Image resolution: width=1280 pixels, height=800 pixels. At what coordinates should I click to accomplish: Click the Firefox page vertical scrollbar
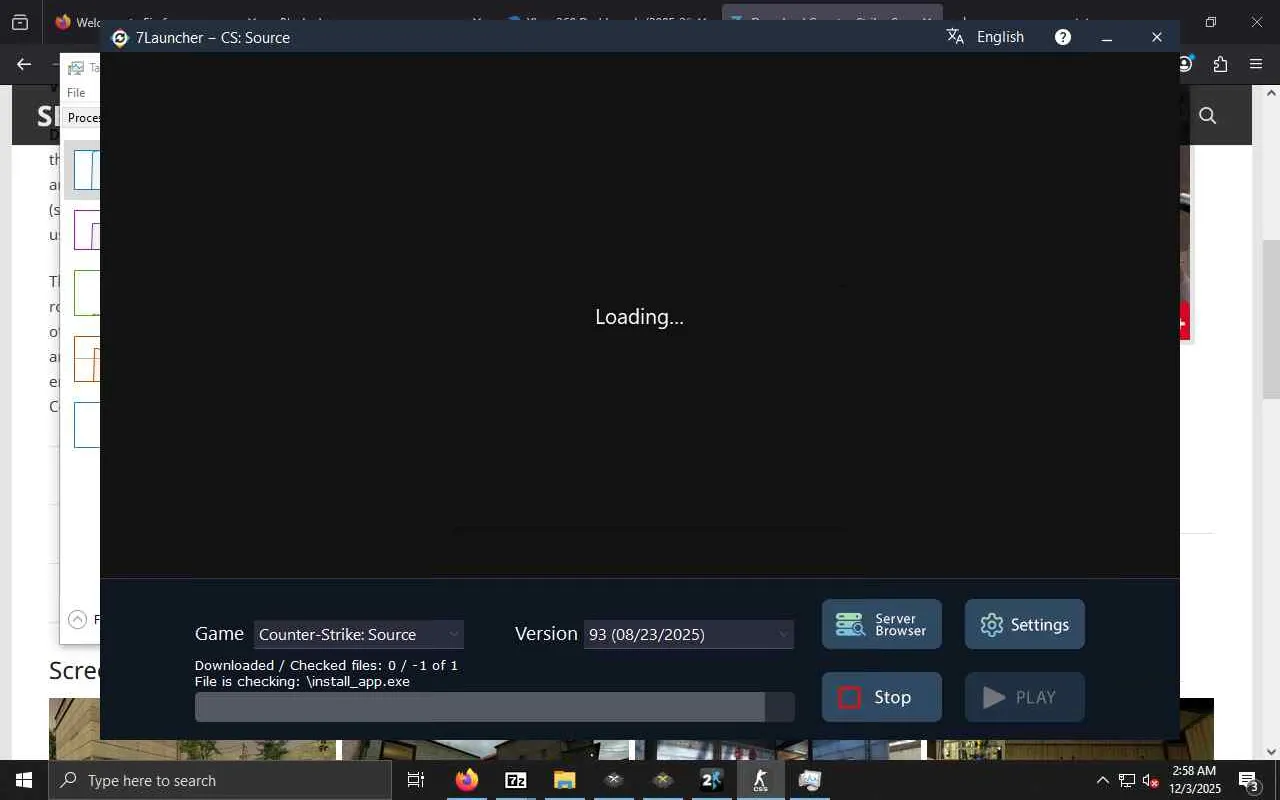coord(1272,320)
